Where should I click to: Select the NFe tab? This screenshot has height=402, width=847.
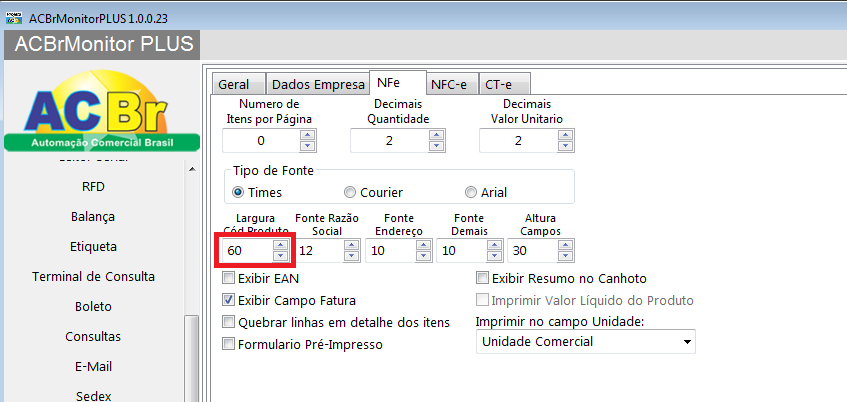point(398,83)
